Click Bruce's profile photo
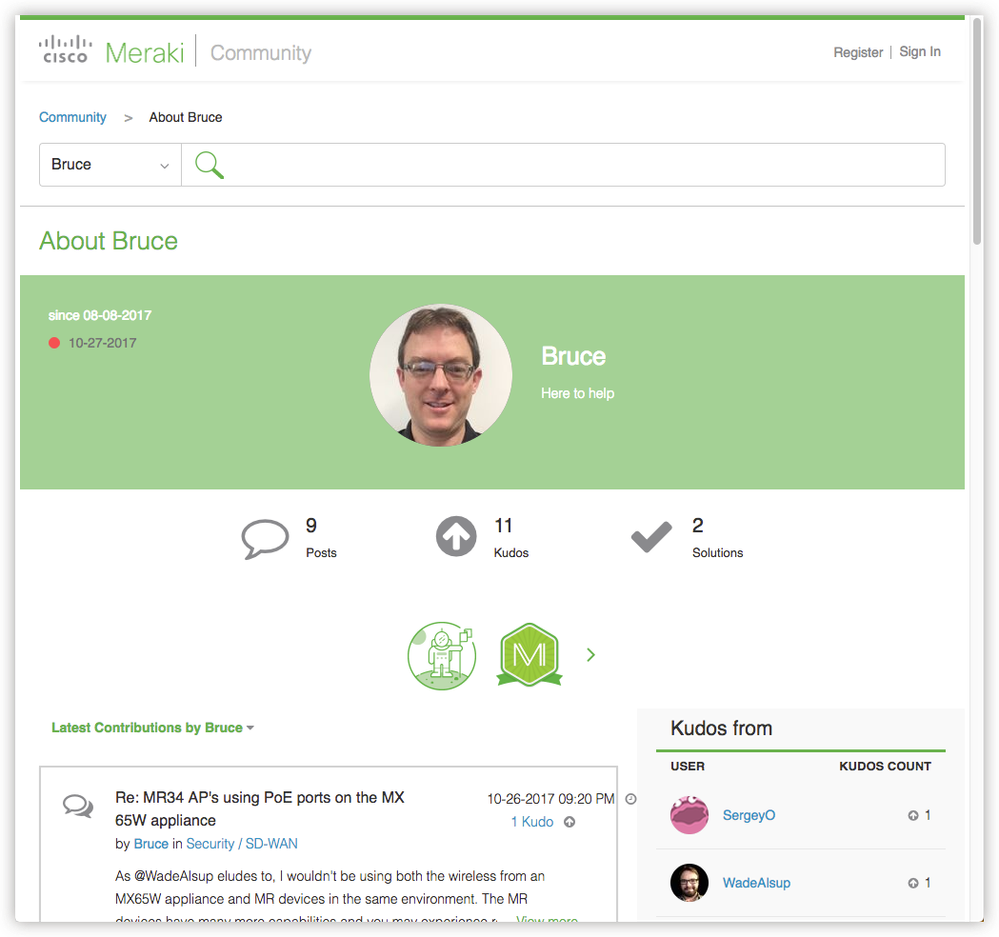Image resolution: width=999 pixels, height=937 pixels. tap(441, 375)
